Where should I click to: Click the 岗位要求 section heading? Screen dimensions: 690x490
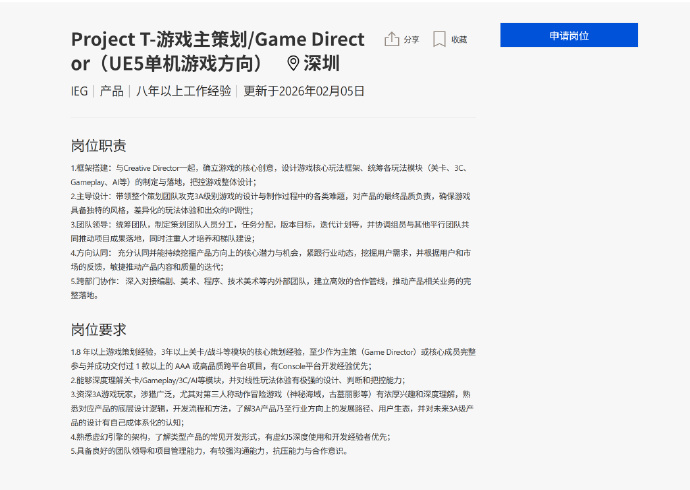[x=98, y=329]
